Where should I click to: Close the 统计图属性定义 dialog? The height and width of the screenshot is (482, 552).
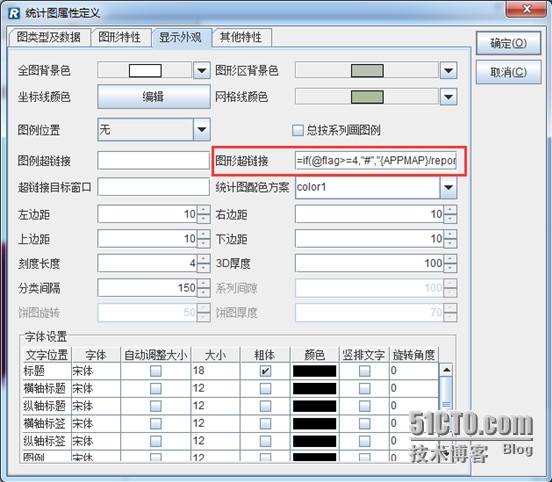coord(527,9)
